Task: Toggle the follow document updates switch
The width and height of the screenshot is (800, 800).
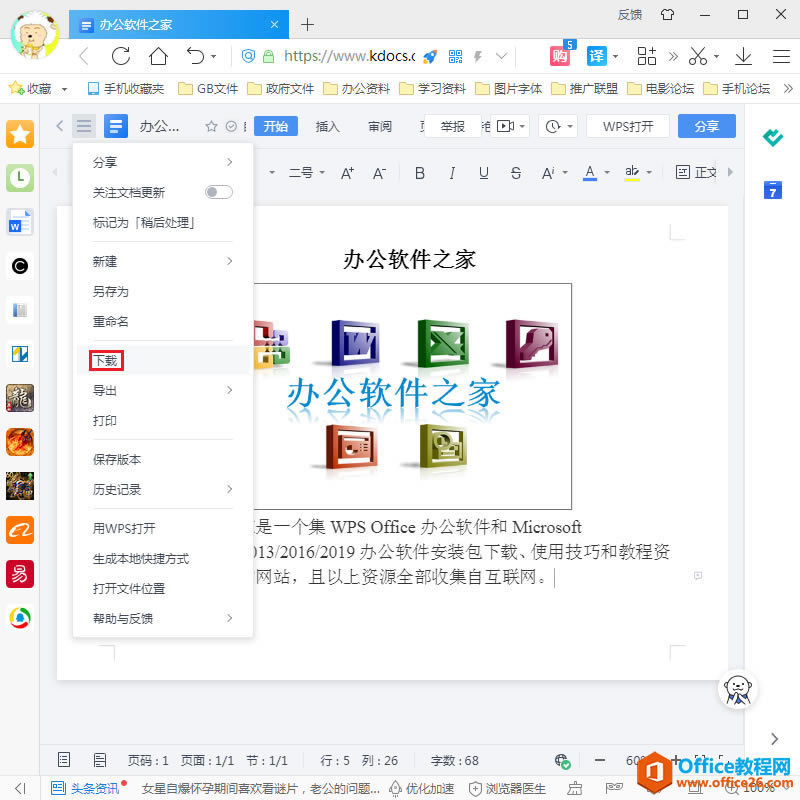Action: (x=218, y=192)
